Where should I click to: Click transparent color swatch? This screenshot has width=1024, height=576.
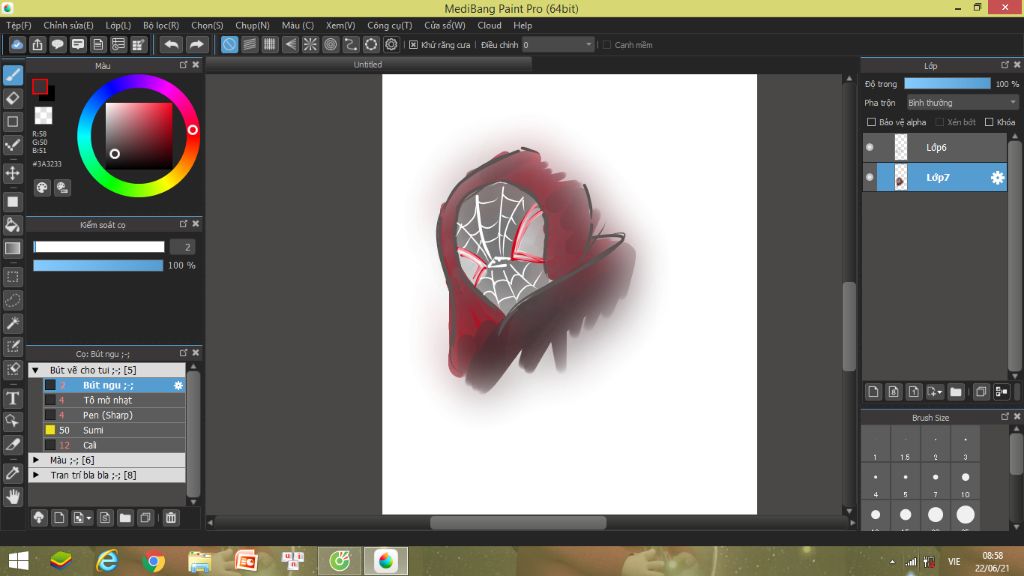point(43,116)
